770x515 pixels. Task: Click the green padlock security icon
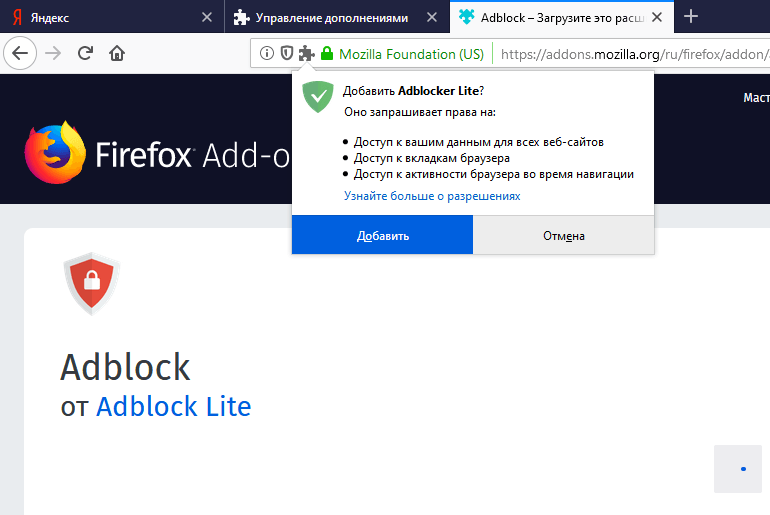327,53
